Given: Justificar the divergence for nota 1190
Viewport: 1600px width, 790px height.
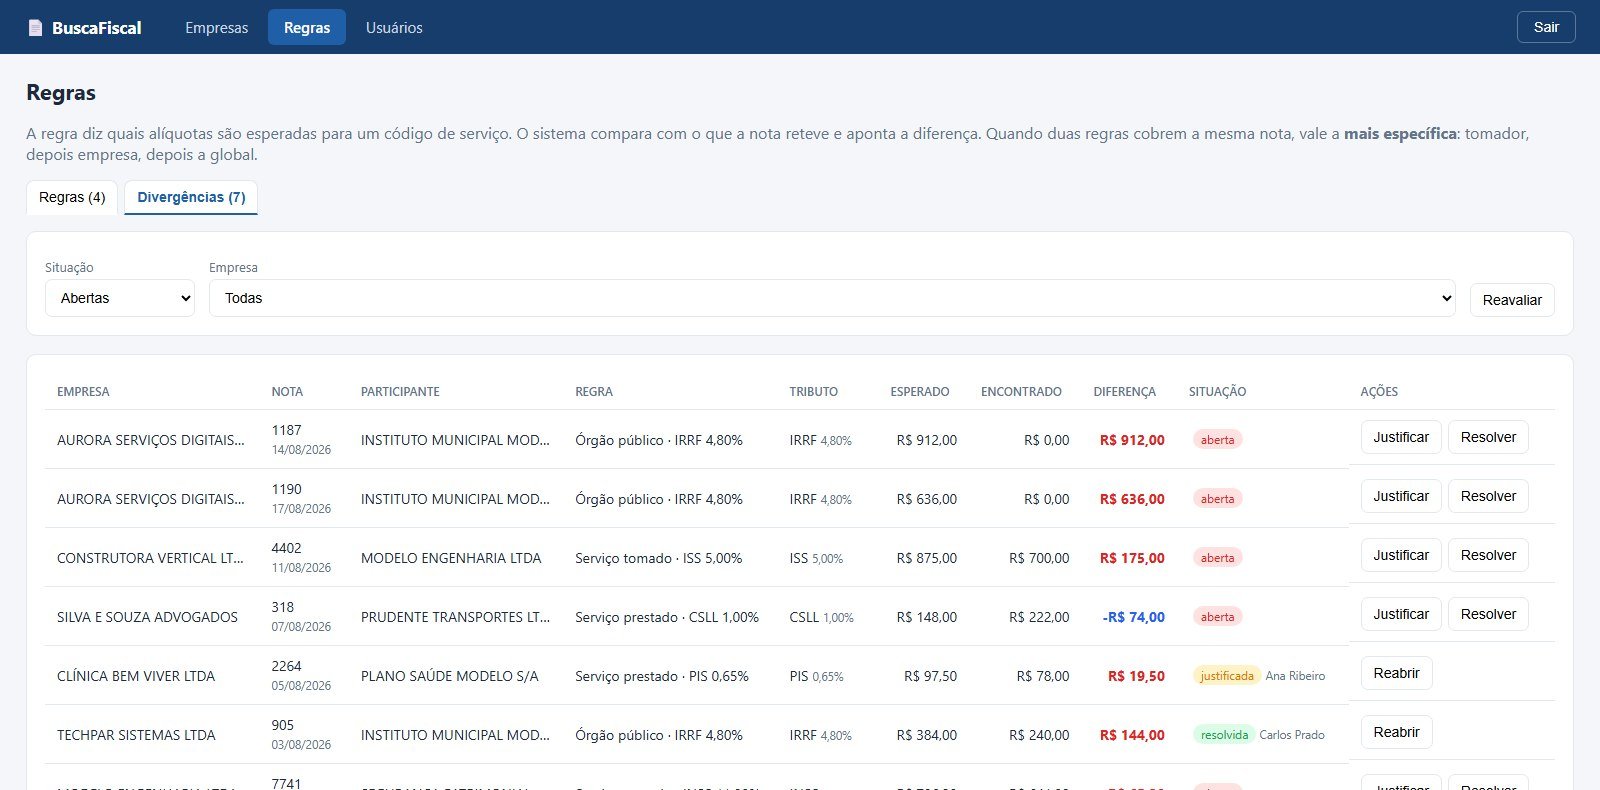Looking at the screenshot, I should pos(1401,496).
